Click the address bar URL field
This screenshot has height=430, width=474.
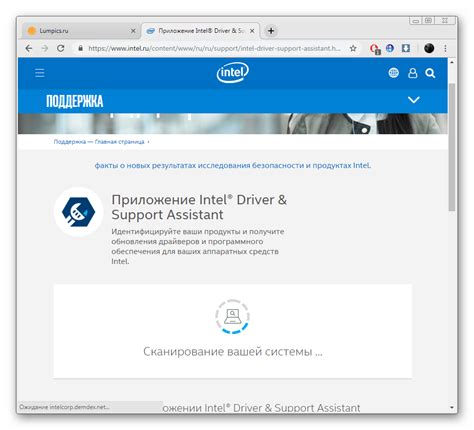point(214,48)
